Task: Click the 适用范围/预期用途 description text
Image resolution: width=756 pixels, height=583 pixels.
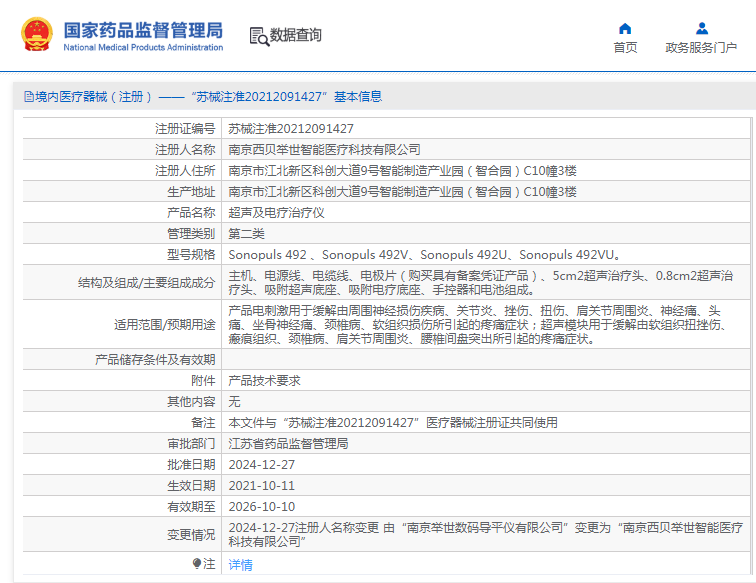Action: tap(477, 325)
